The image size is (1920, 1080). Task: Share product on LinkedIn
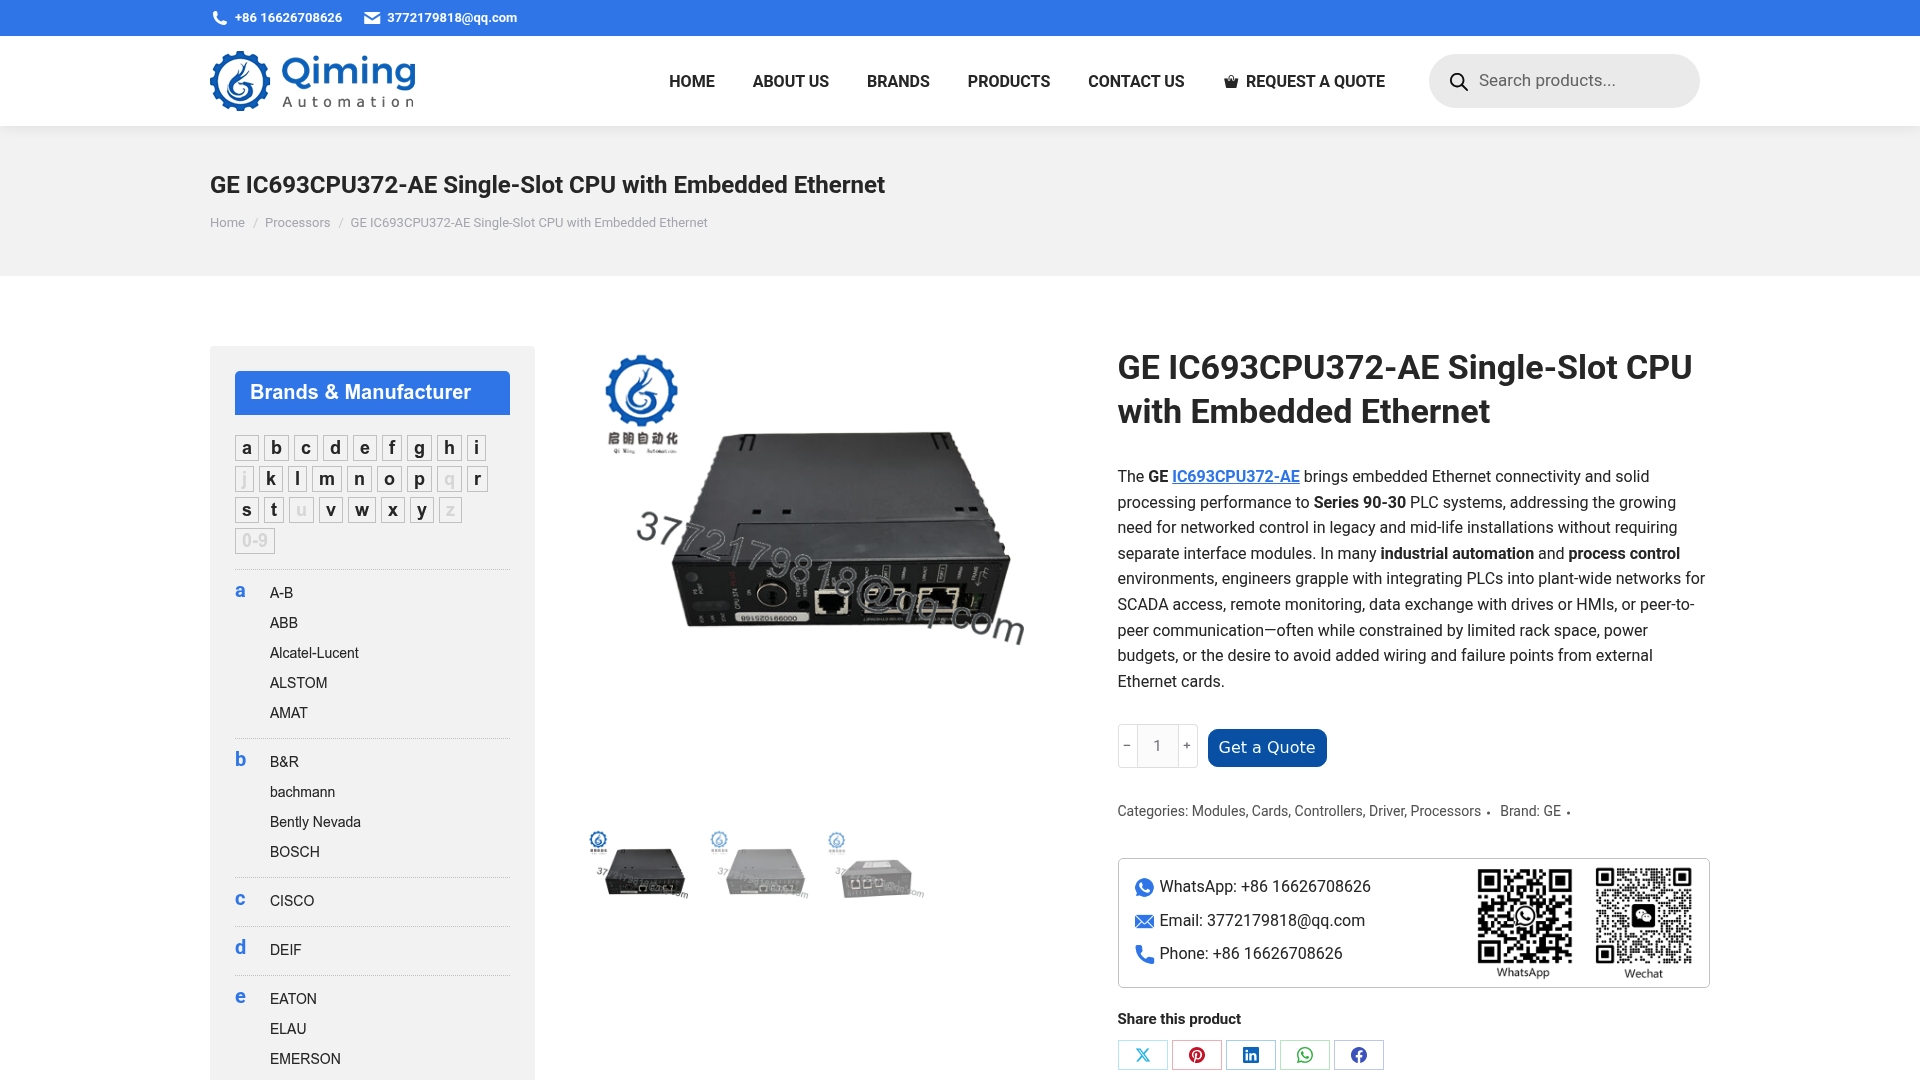tap(1251, 1055)
